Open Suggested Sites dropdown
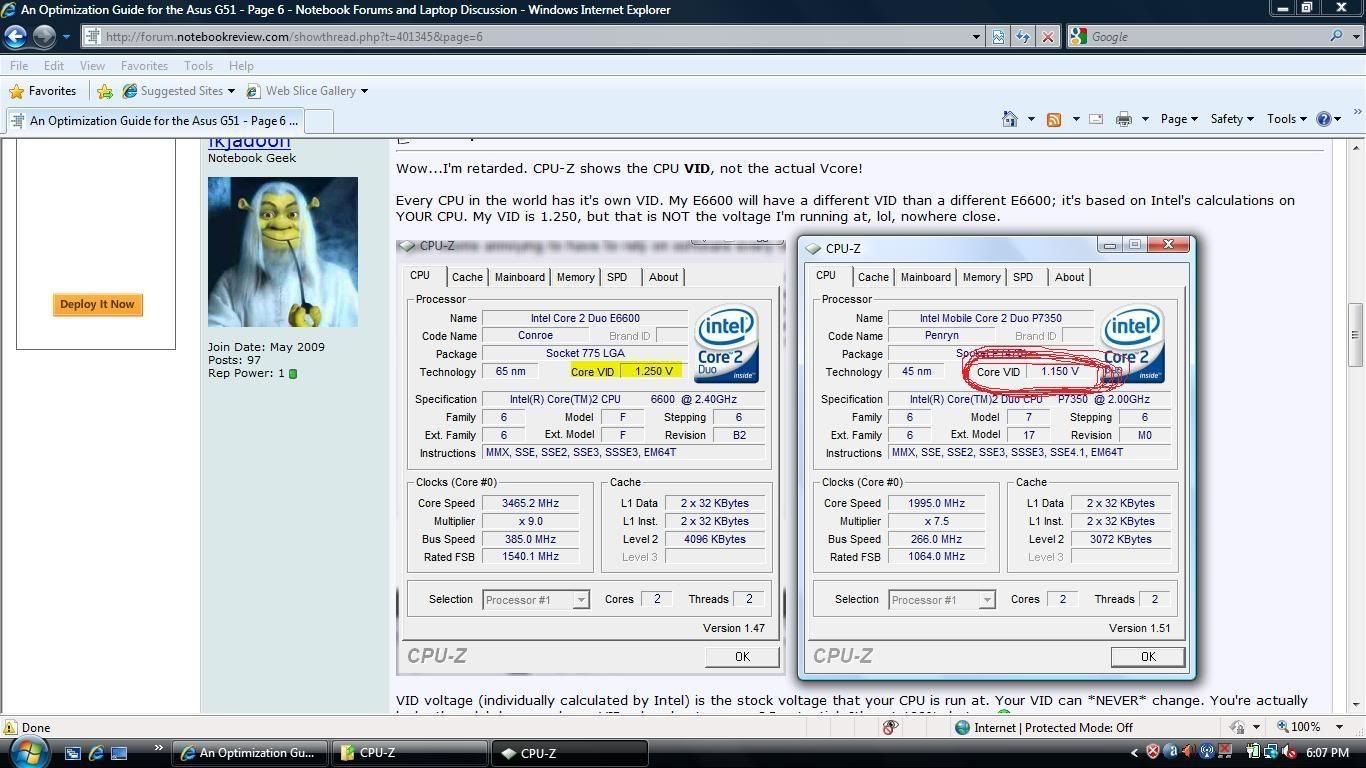This screenshot has width=1366, height=768. click(x=179, y=91)
